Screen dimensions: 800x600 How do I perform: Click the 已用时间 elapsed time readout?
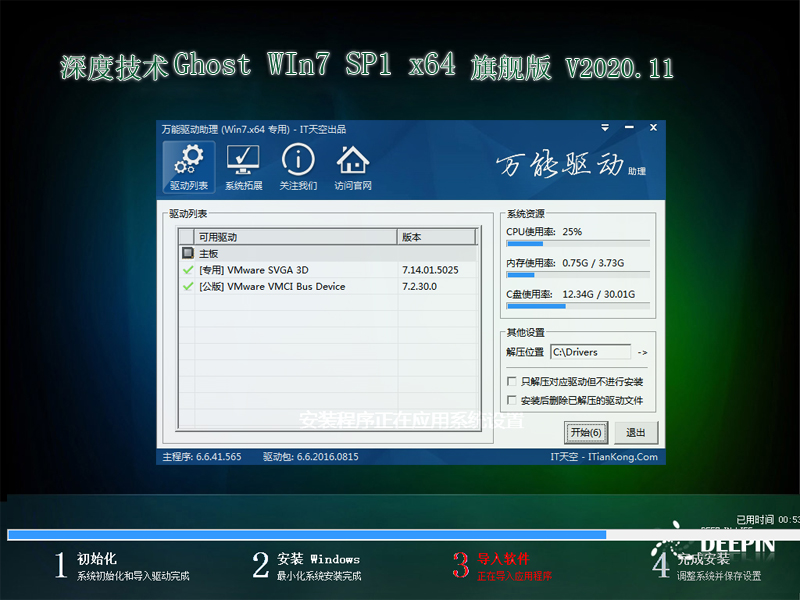768,519
